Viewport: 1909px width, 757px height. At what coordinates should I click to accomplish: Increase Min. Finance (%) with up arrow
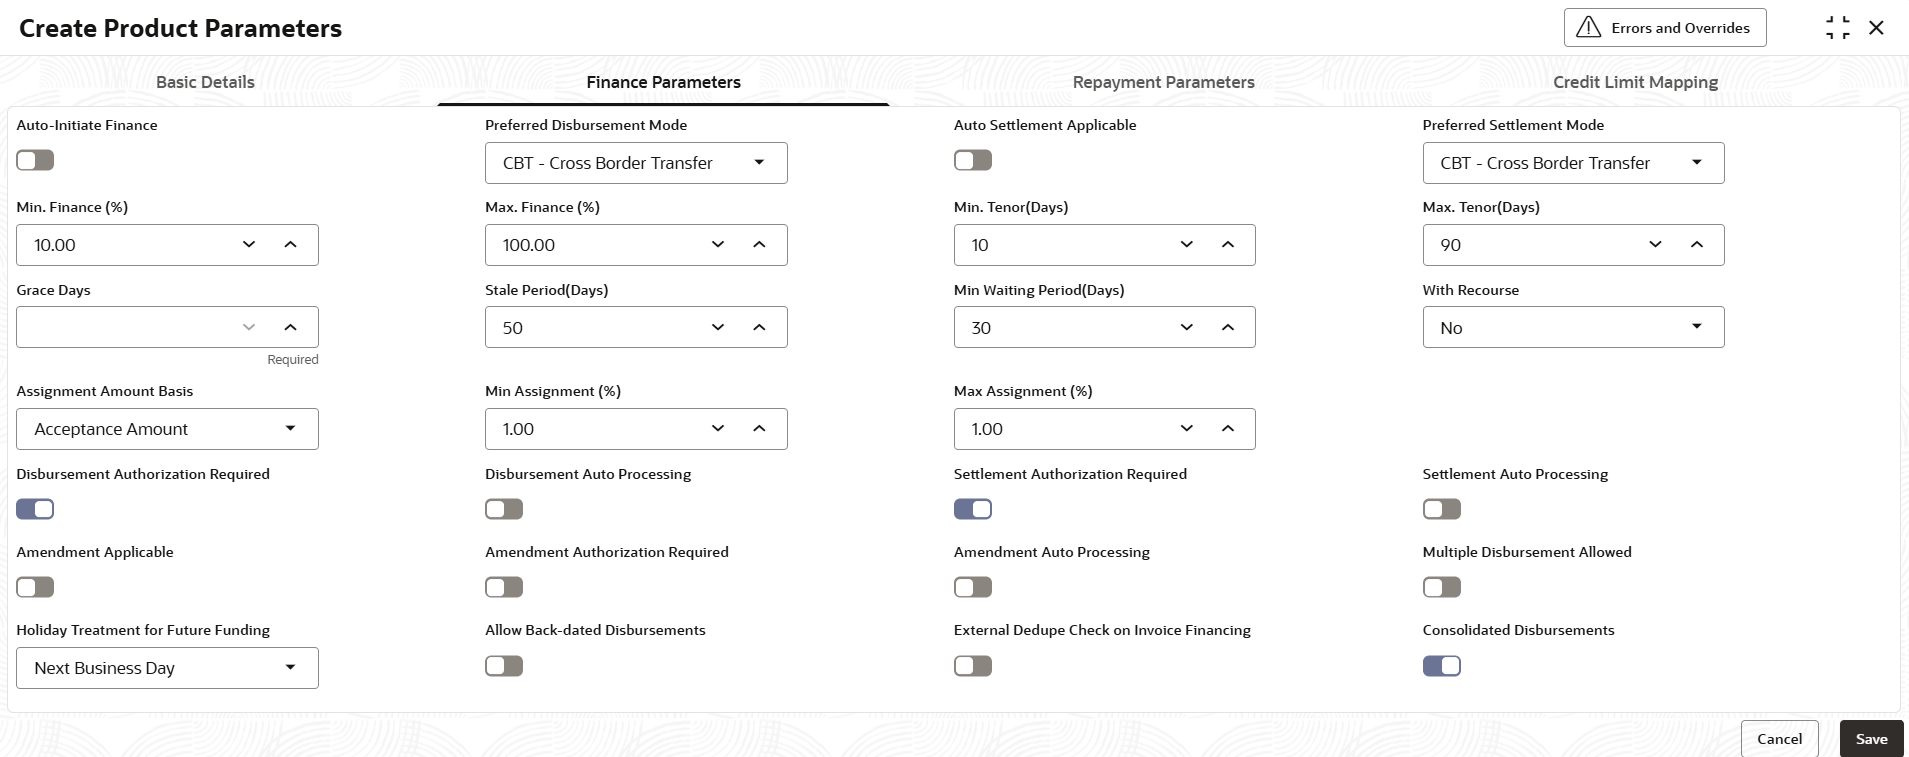290,245
